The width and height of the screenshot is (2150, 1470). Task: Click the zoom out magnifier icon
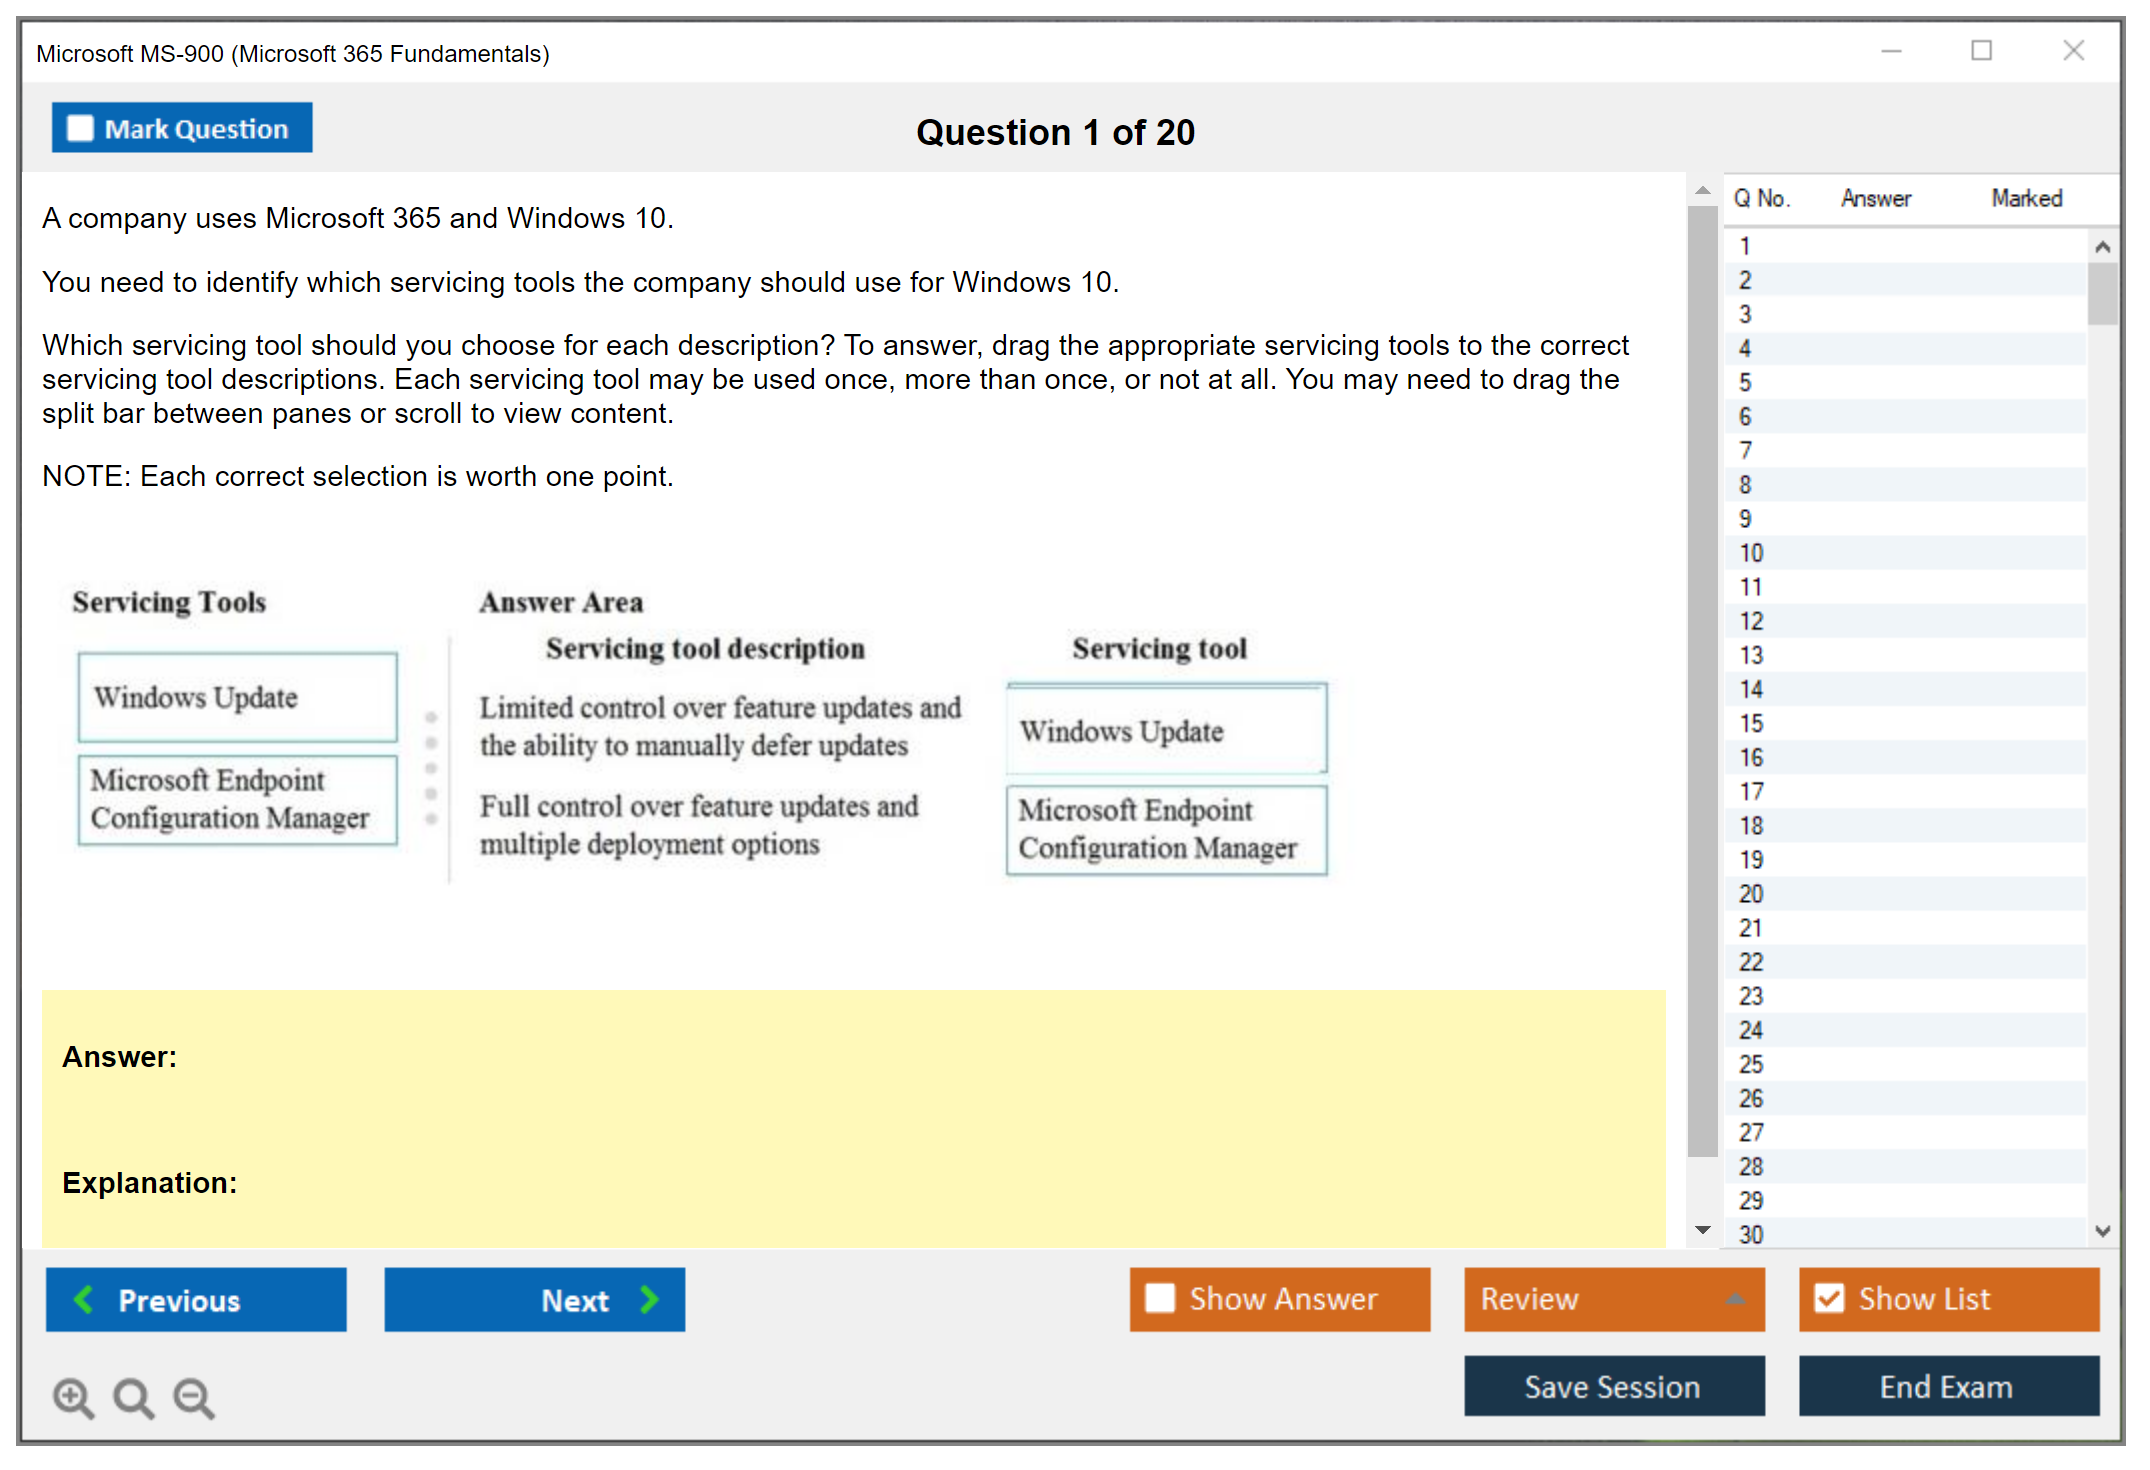(x=194, y=1397)
